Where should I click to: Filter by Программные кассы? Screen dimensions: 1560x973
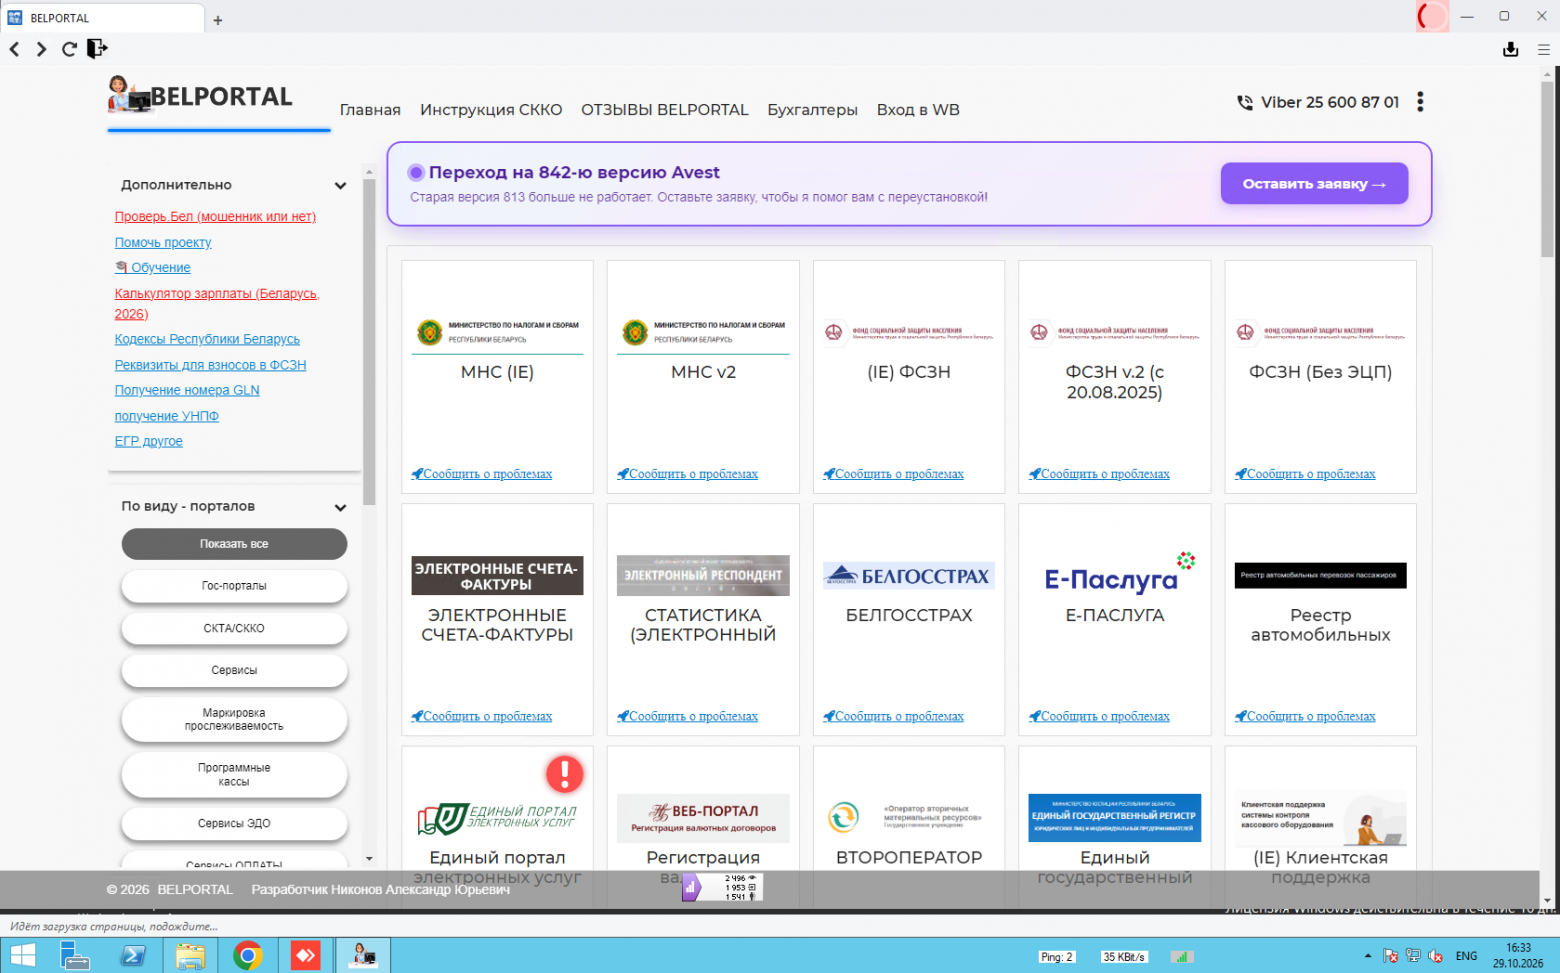tap(234, 775)
